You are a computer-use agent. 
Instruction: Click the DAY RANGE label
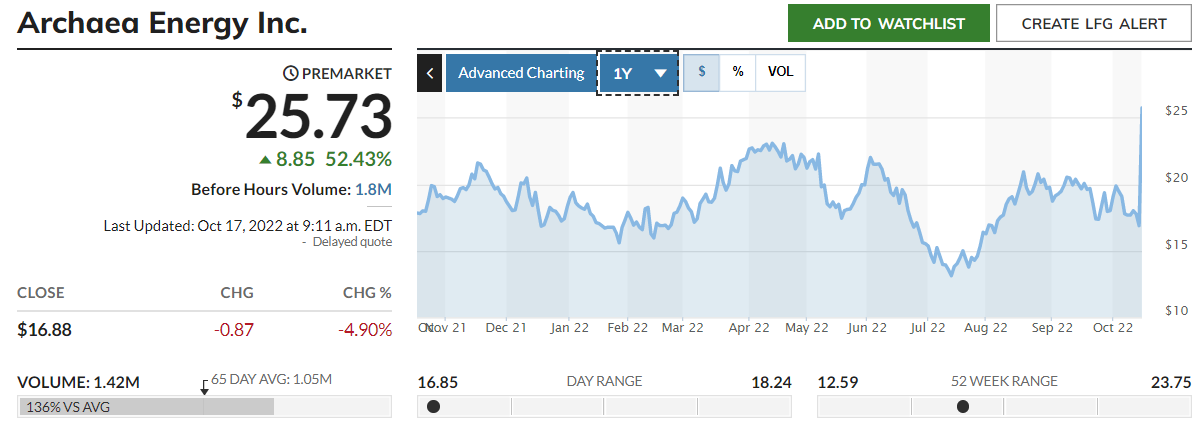604,381
